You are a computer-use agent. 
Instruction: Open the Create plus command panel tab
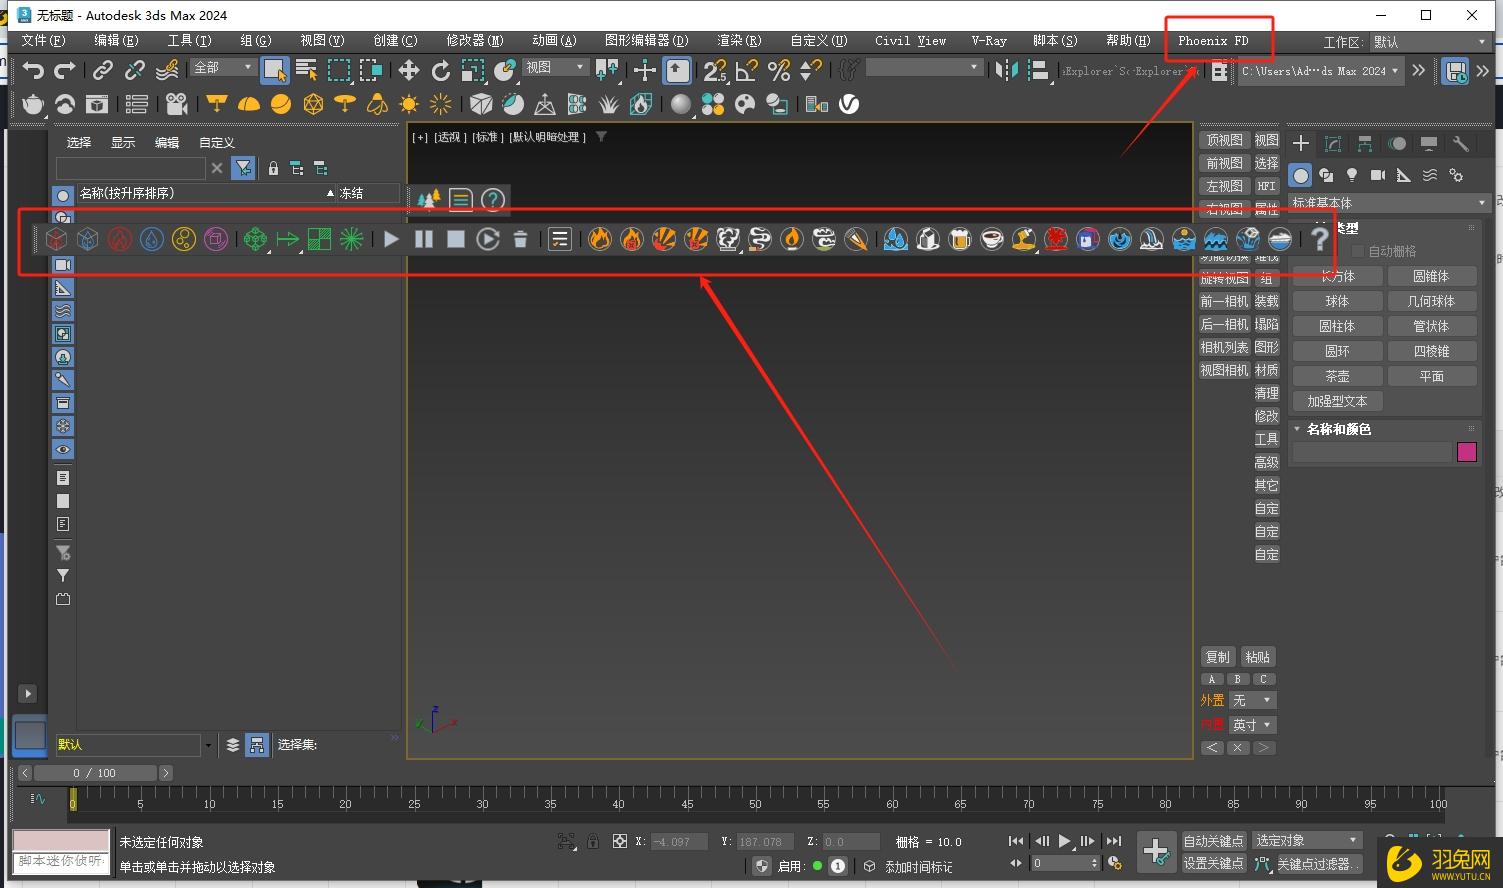[x=1301, y=144]
